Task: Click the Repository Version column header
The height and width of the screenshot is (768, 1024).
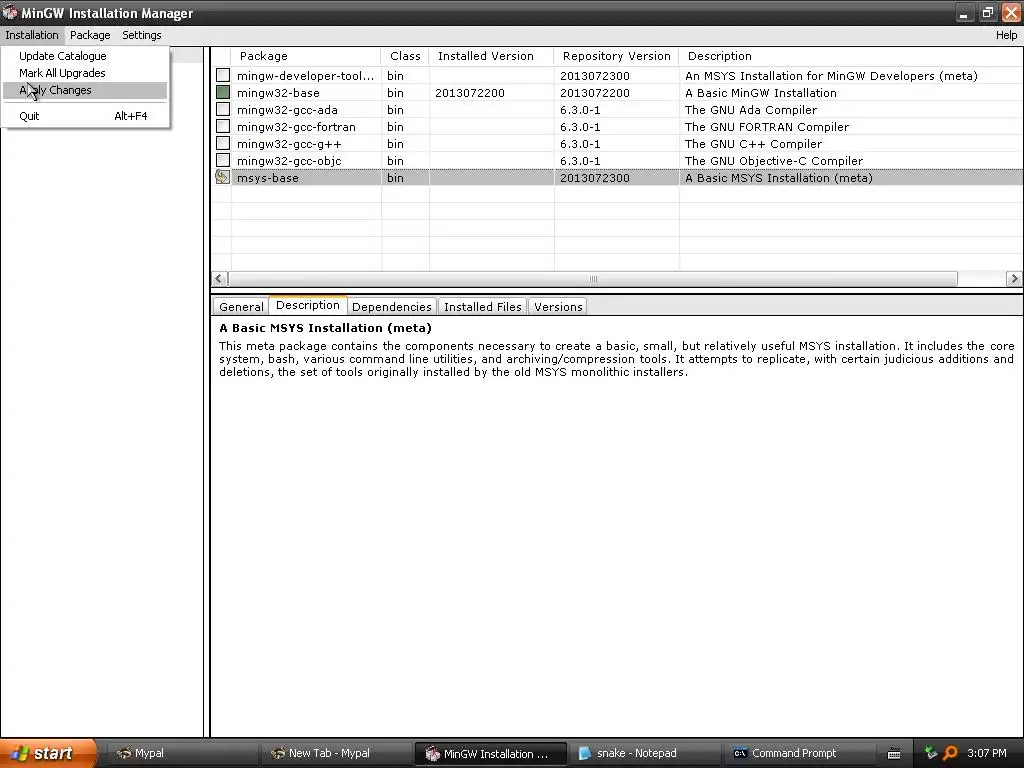Action: 616,56
